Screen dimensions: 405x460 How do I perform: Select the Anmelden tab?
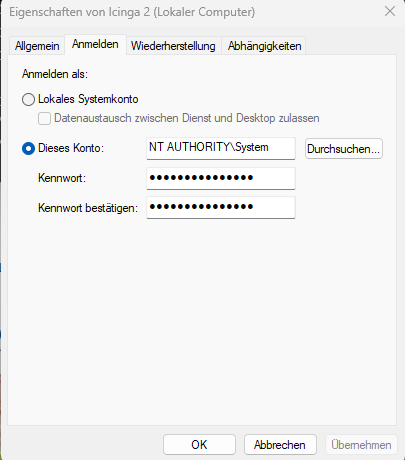95,44
